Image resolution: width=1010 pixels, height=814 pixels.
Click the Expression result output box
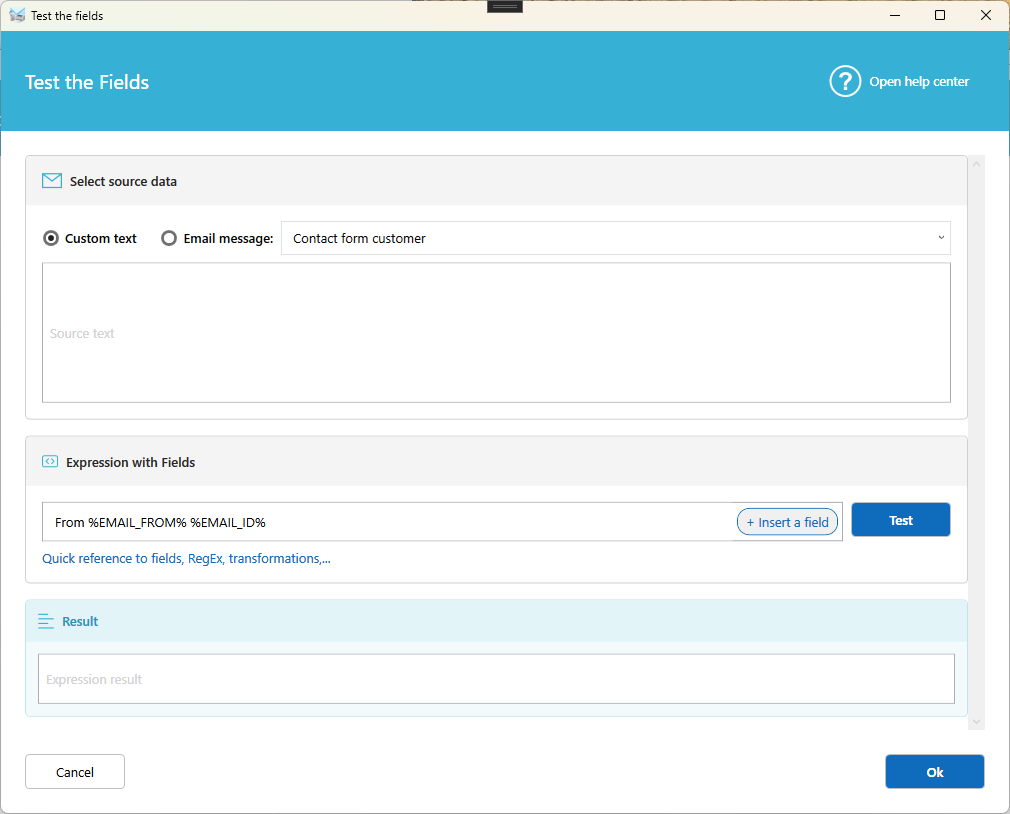(x=496, y=679)
